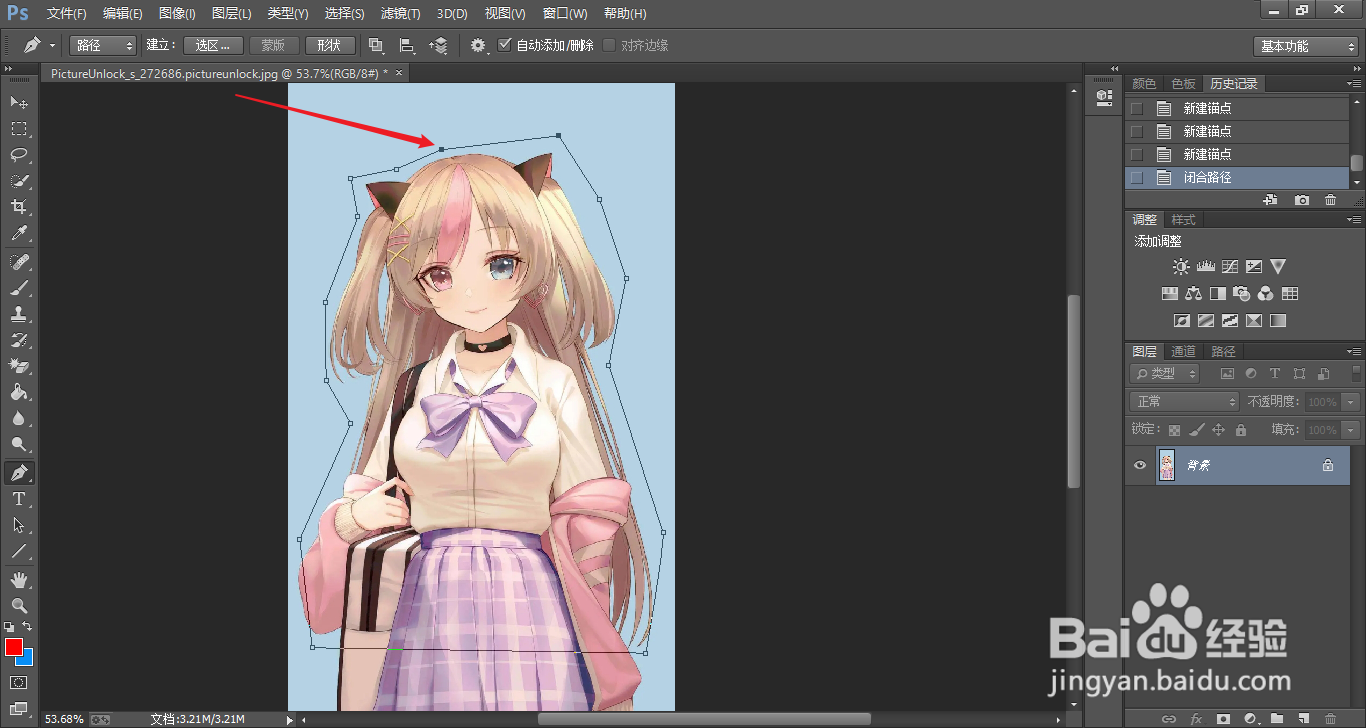Select the Blur tool
The image size is (1366, 728).
point(19,418)
